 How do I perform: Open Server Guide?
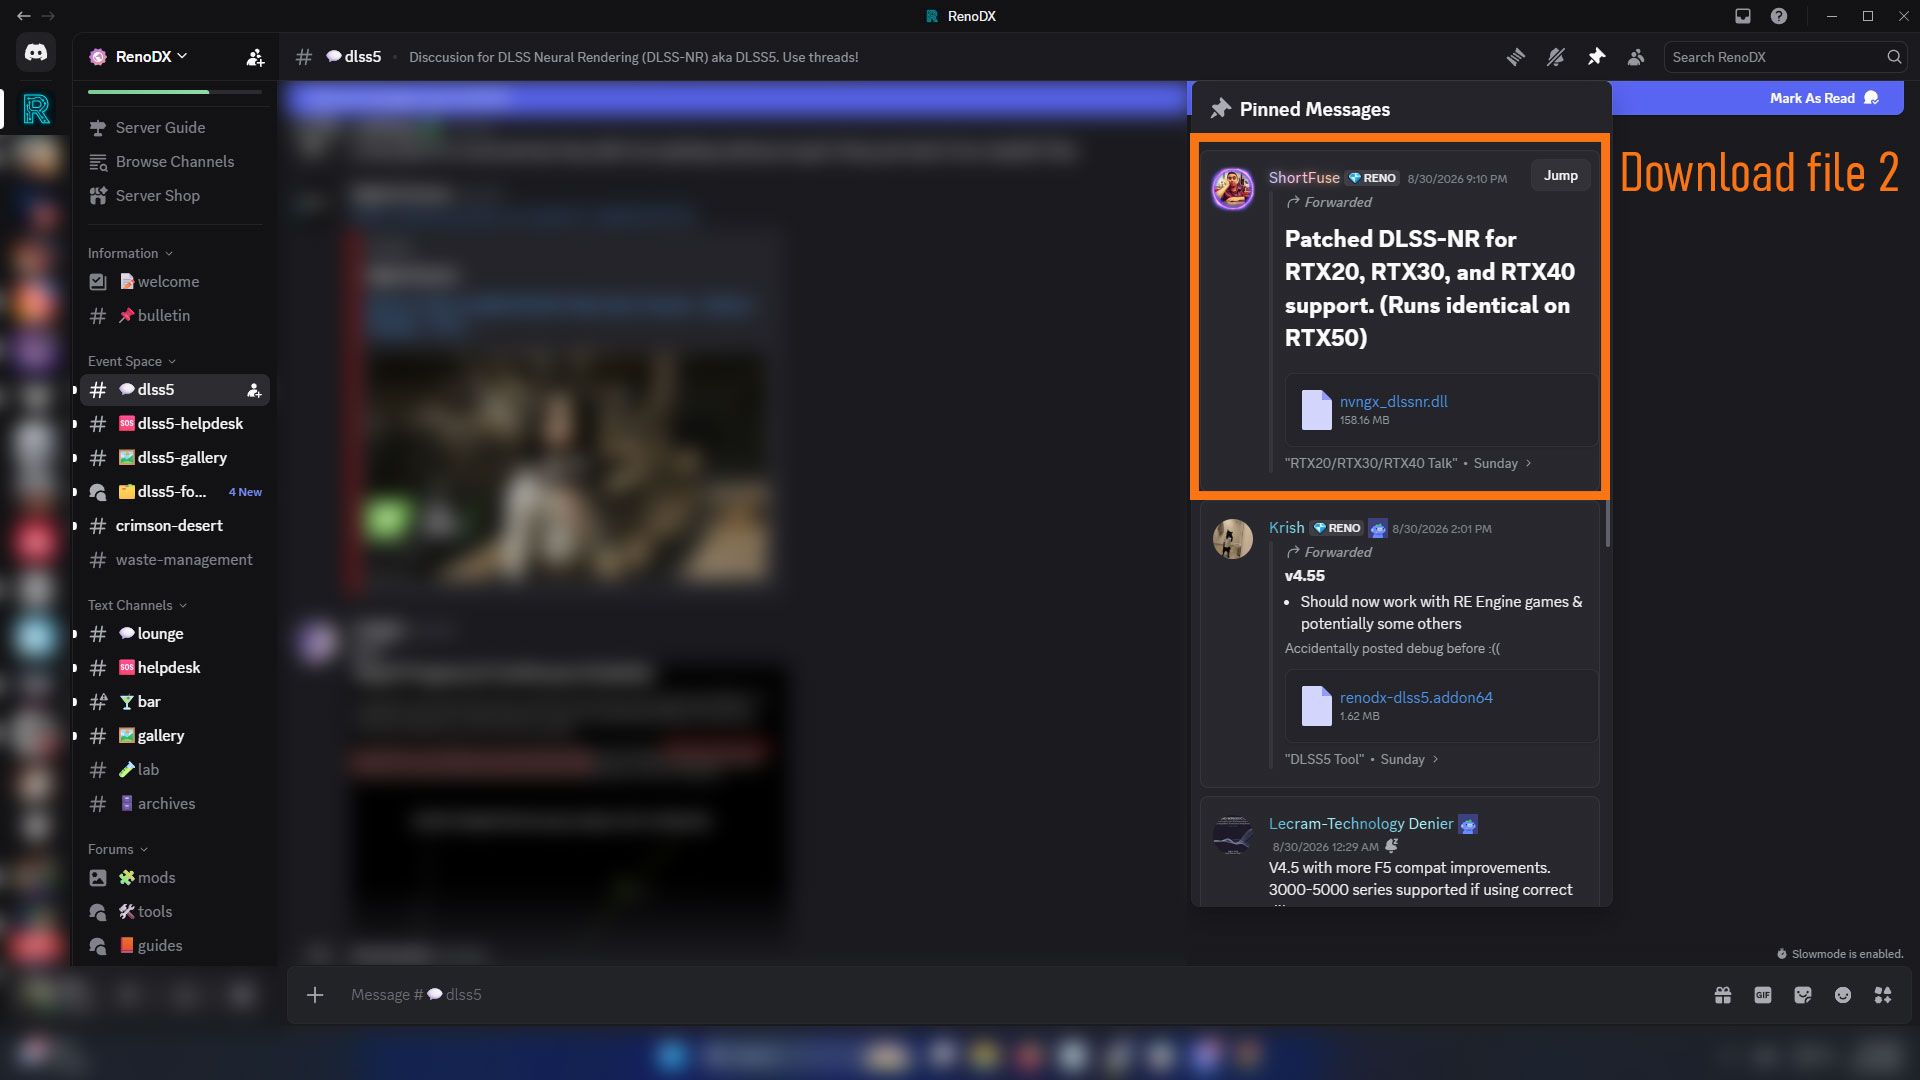(175, 128)
